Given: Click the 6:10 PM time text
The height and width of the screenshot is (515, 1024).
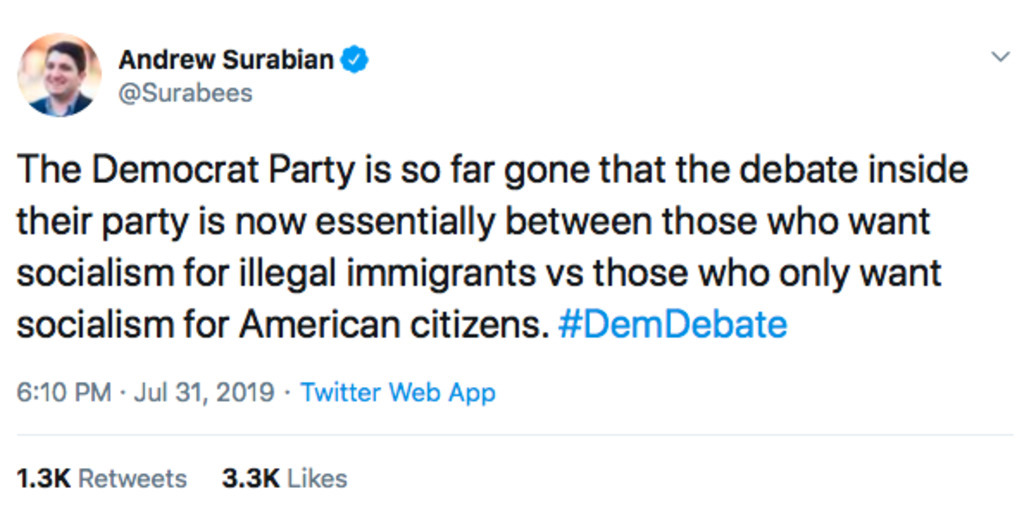Looking at the screenshot, I should pos(63,392).
